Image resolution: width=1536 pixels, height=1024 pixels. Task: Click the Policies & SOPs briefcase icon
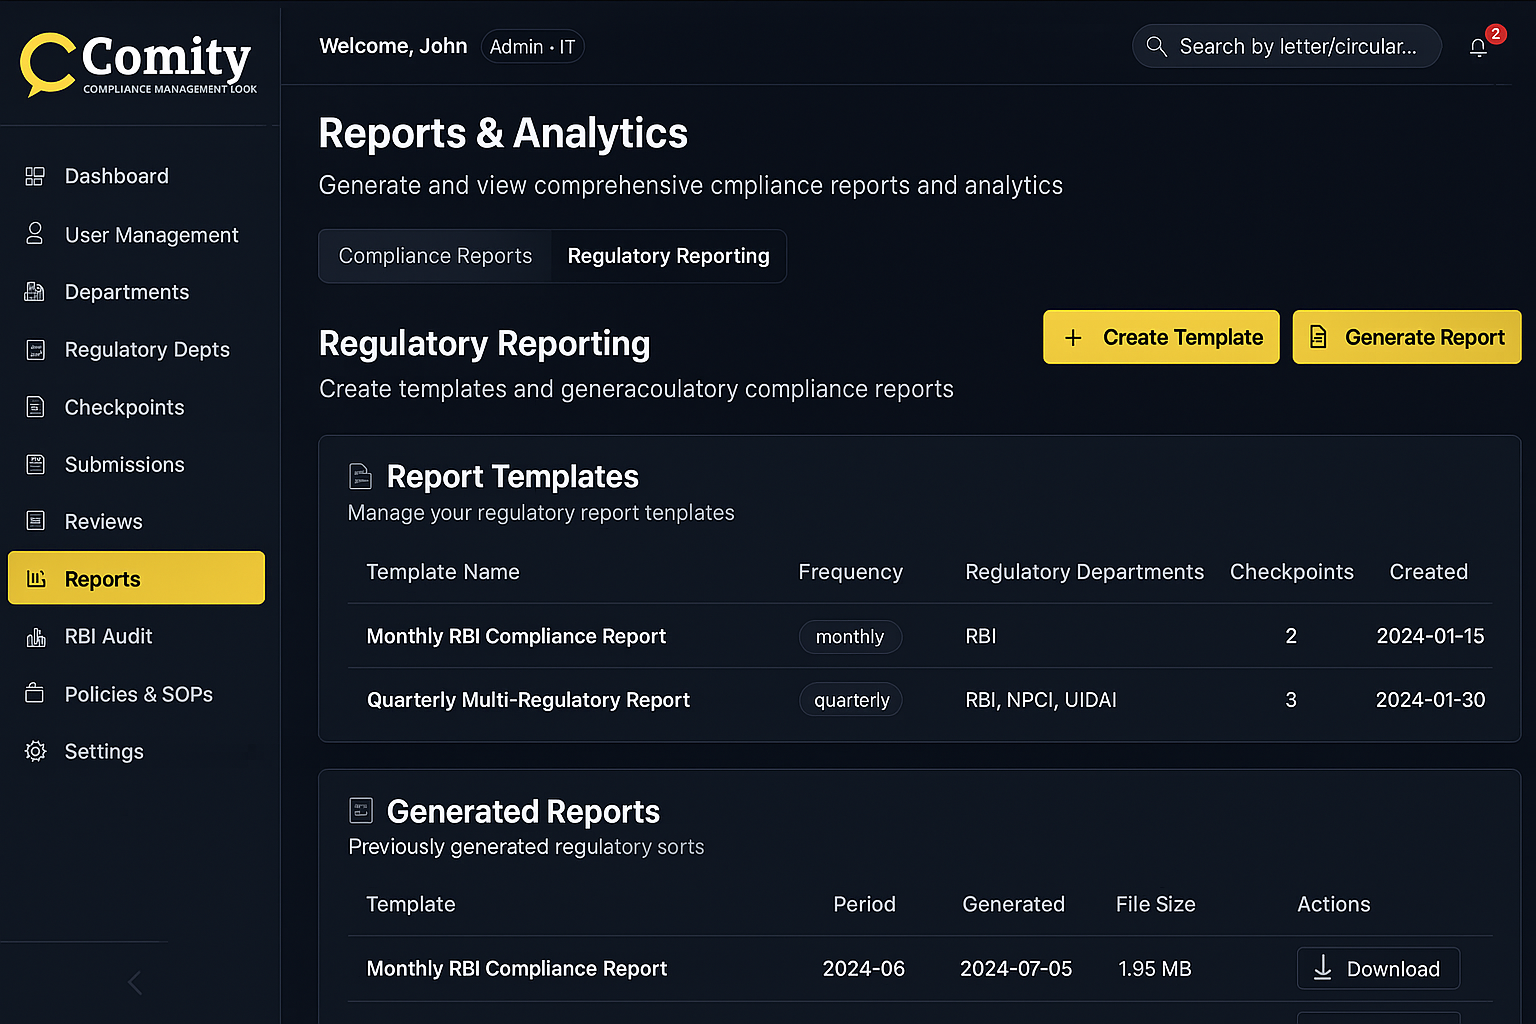pos(35,693)
